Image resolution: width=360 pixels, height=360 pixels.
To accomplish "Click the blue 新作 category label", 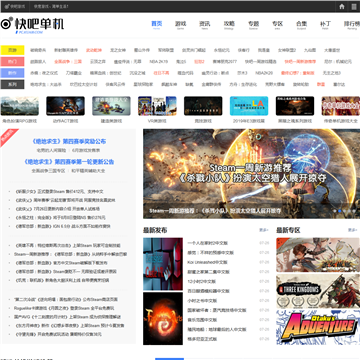I will 12,73.
